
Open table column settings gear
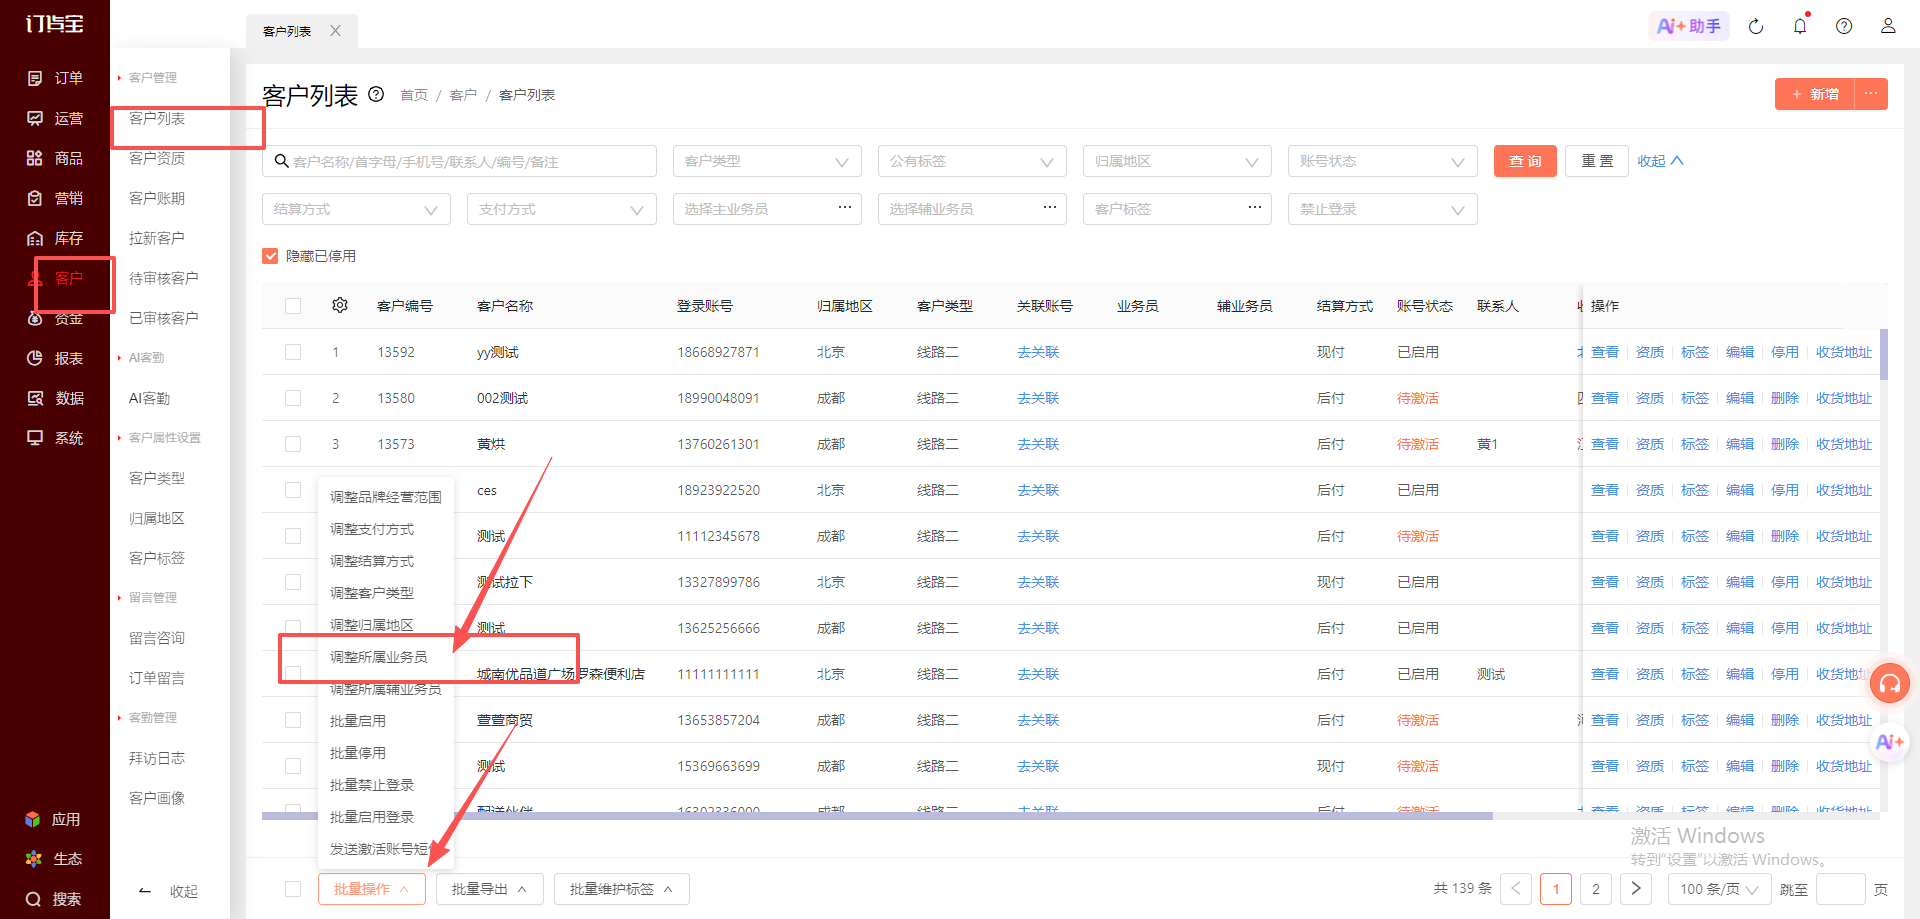point(340,305)
